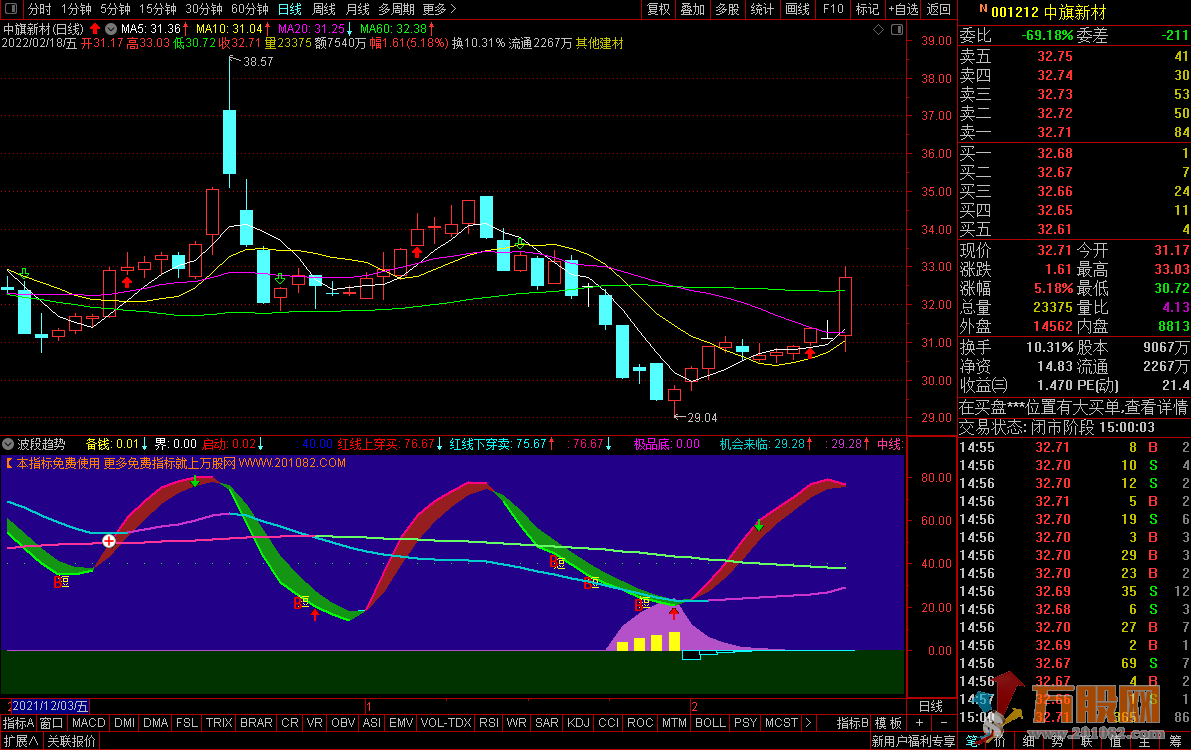Select the 笔 tab at bottom right
Image resolution: width=1191 pixels, height=750 pixels.
click(971, 741)
